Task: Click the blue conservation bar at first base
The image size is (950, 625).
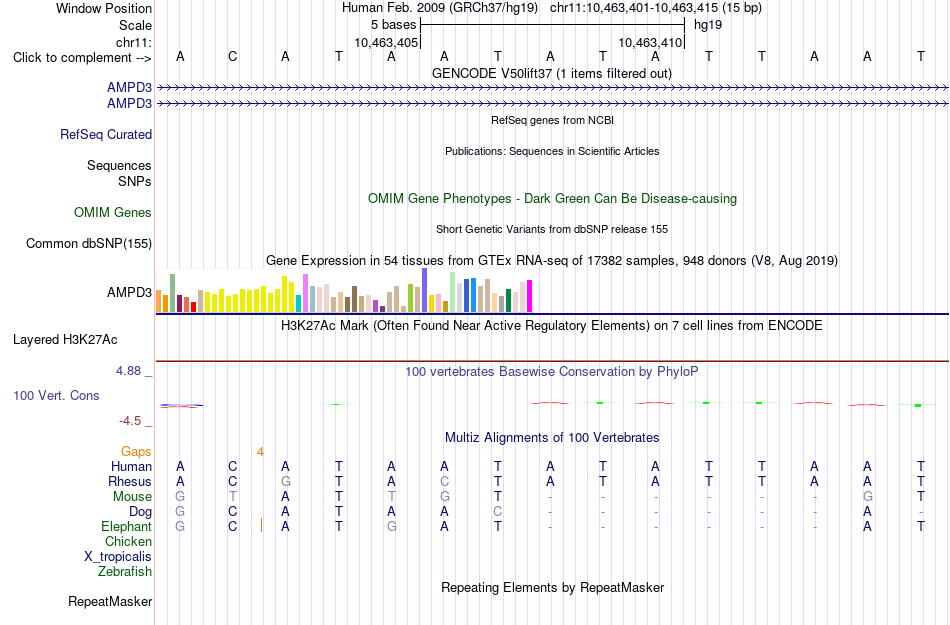Action: coord(181,405)
